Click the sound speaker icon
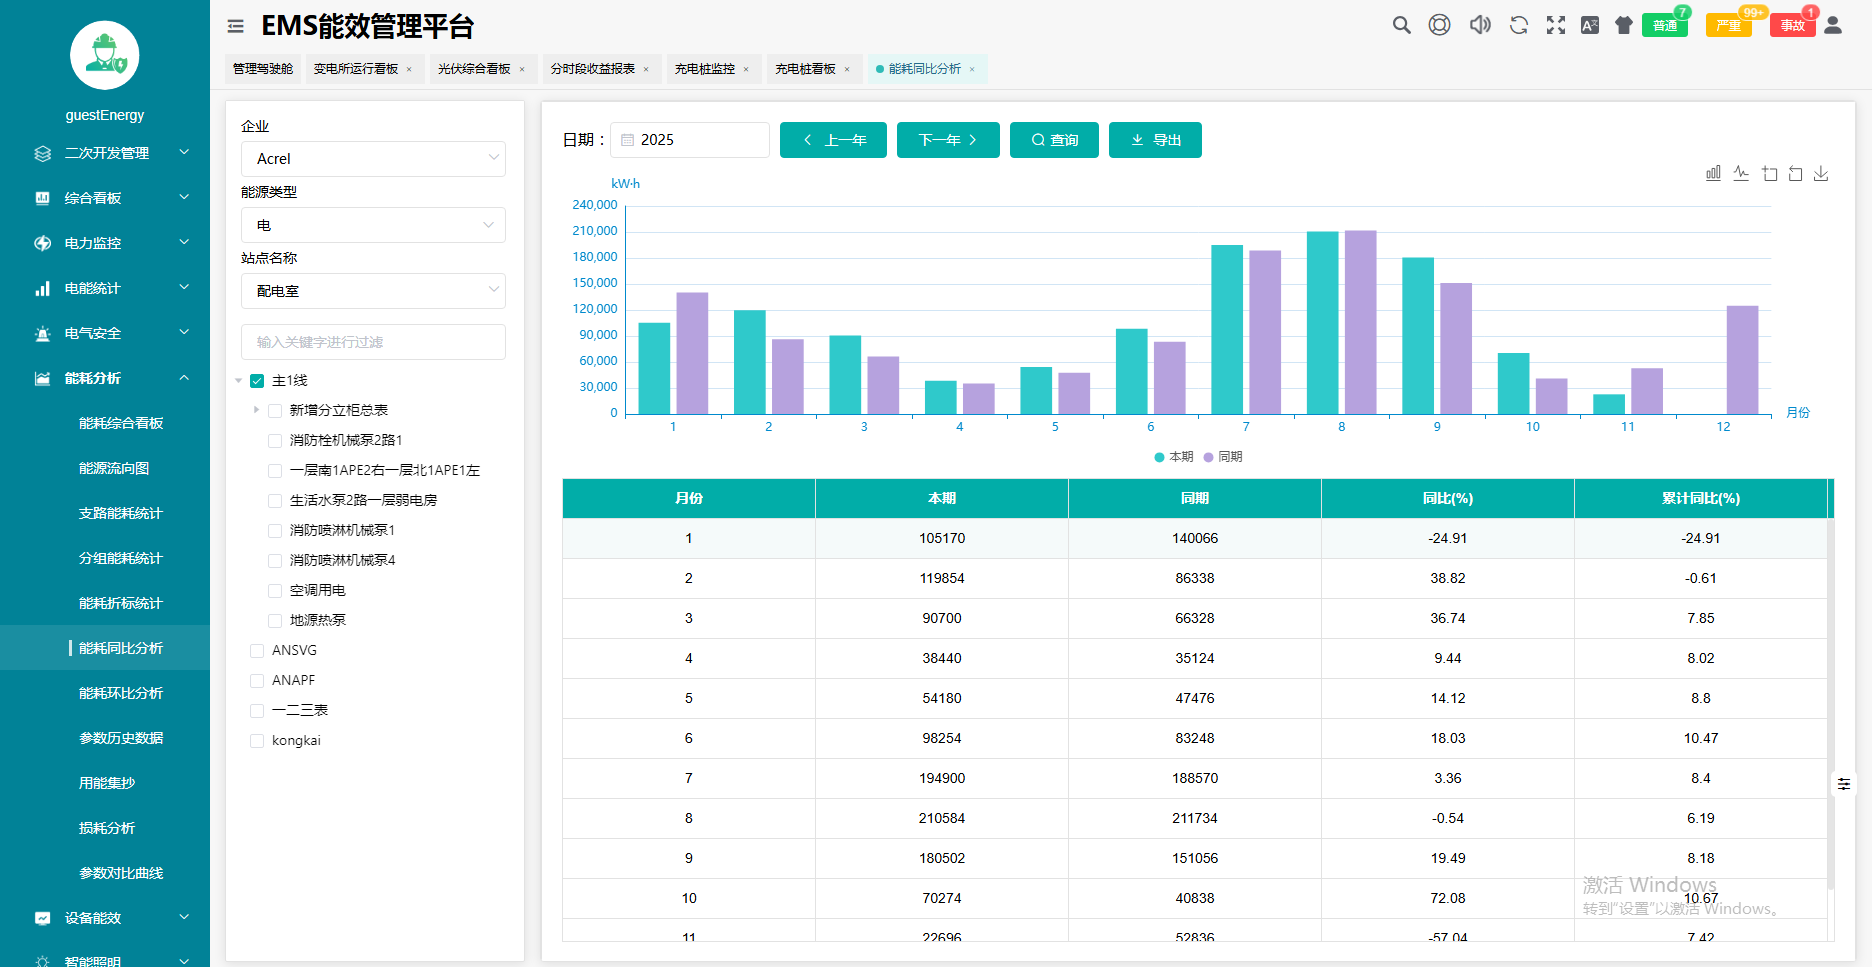Viewport: 1872px width, 967px height. tap(1480, 26)
